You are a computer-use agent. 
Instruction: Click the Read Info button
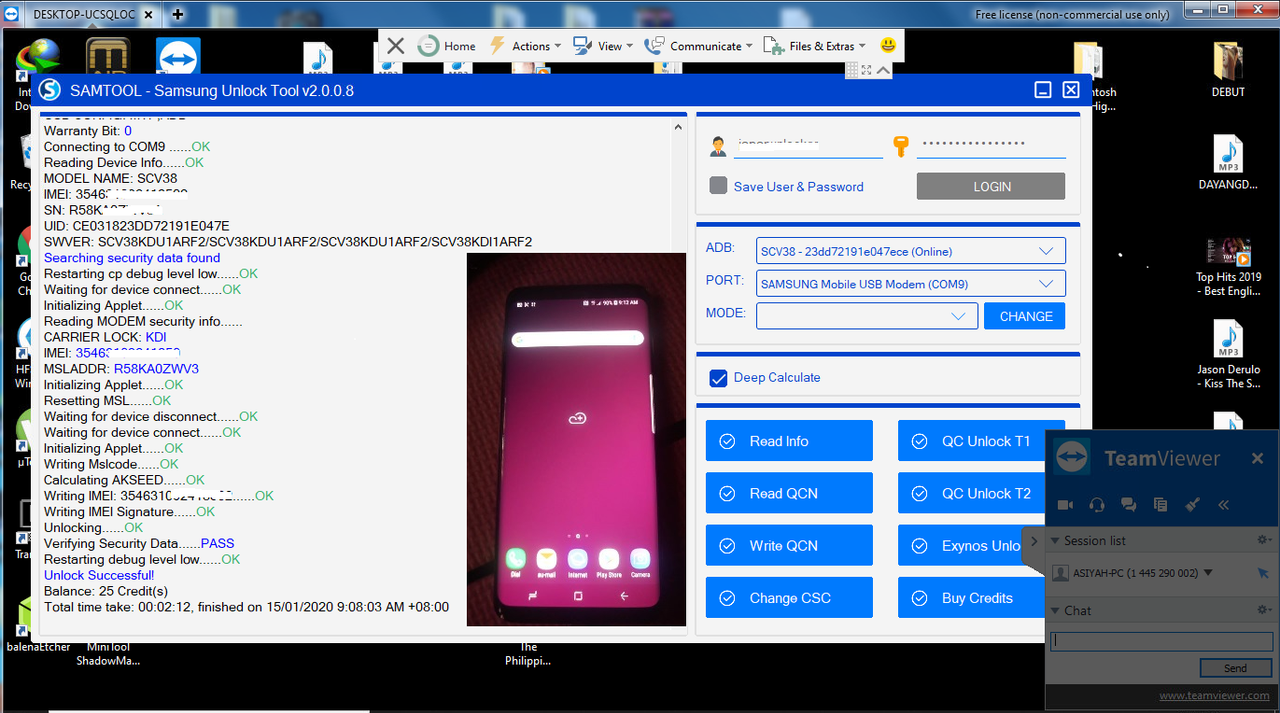point(789,441)
